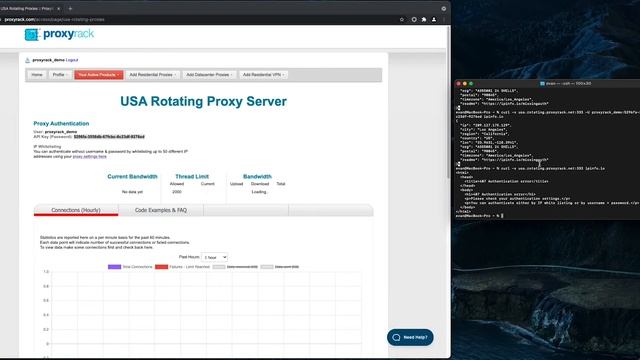Click the Current Bandwidth label

pyautogui.click(x=132, y=176)
